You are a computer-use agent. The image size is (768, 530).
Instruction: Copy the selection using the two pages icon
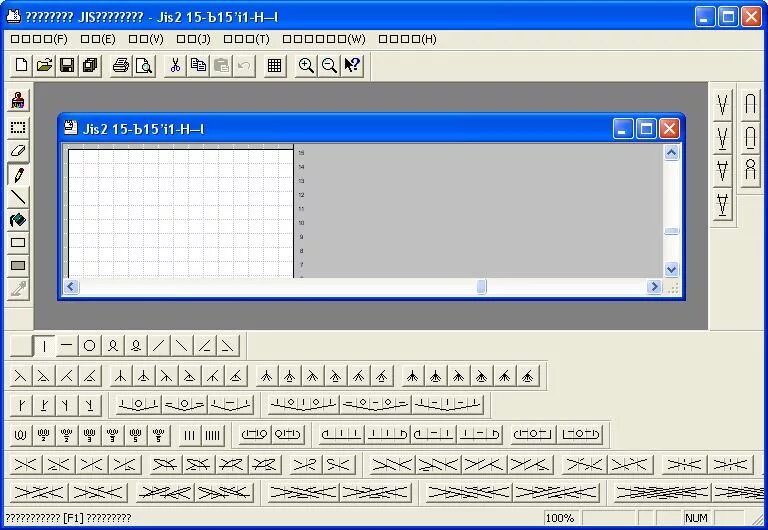pos(198,65)
